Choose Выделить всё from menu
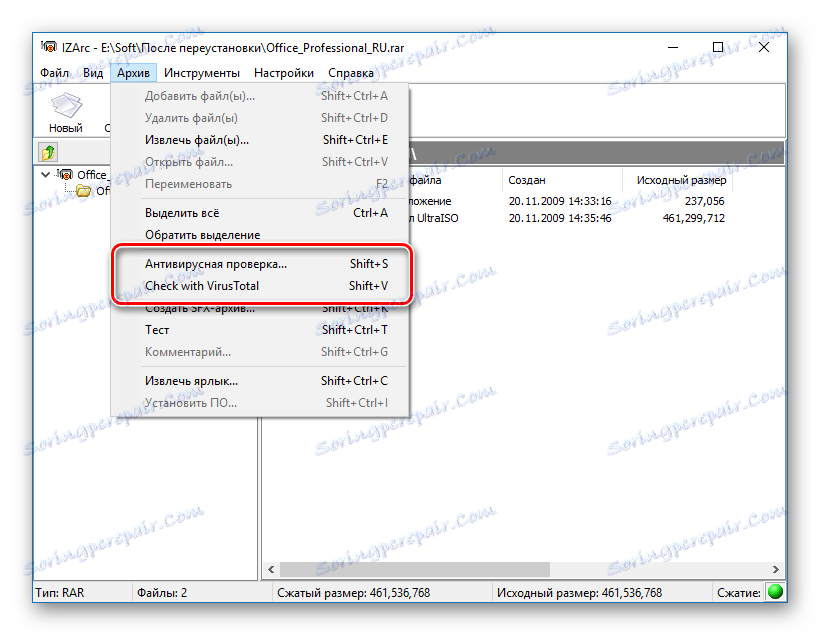The height and width of the screenshot is (635, 820). coord(260,213)
